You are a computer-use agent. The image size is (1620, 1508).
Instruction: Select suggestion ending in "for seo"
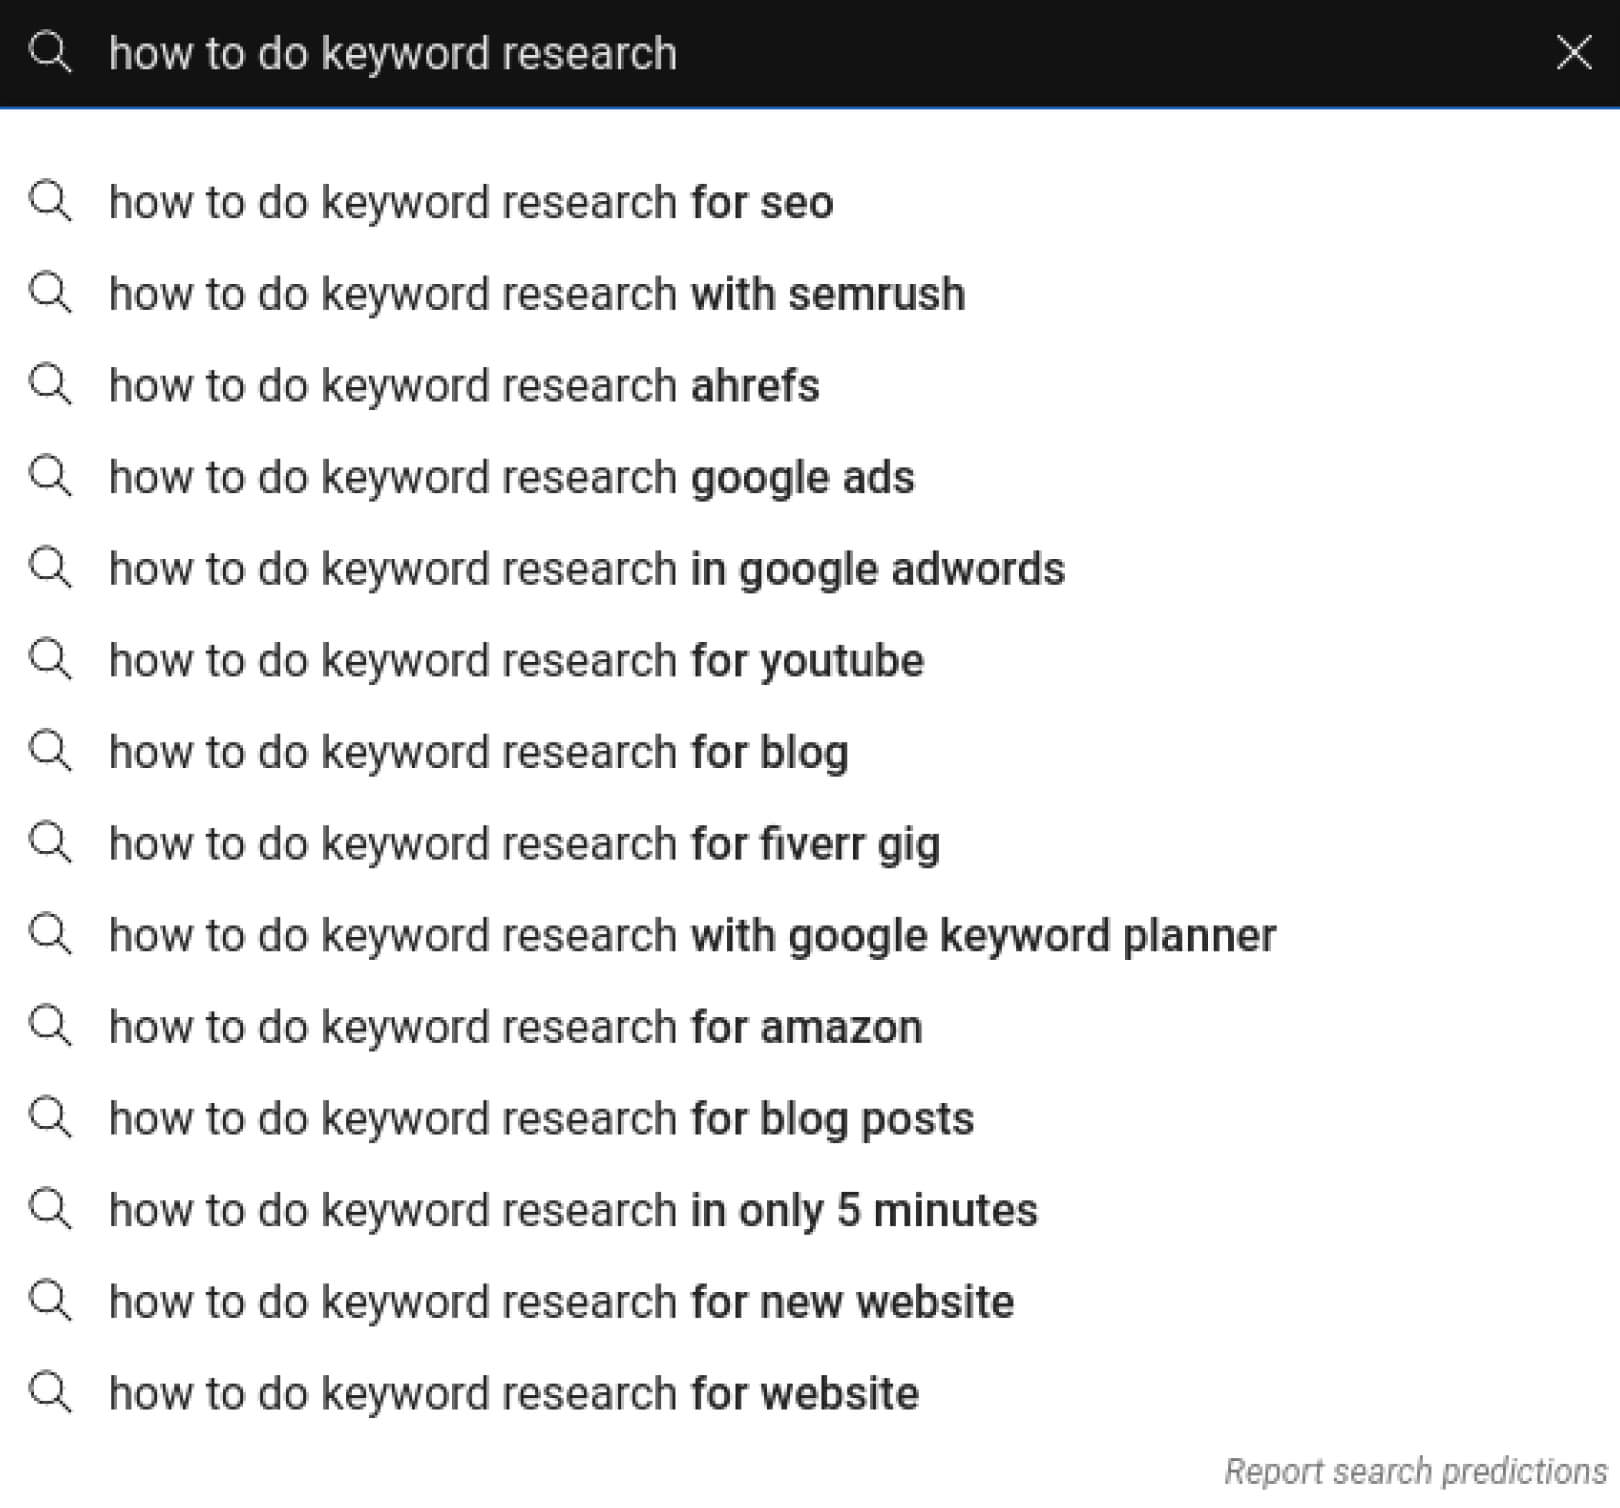pos(471,202)
